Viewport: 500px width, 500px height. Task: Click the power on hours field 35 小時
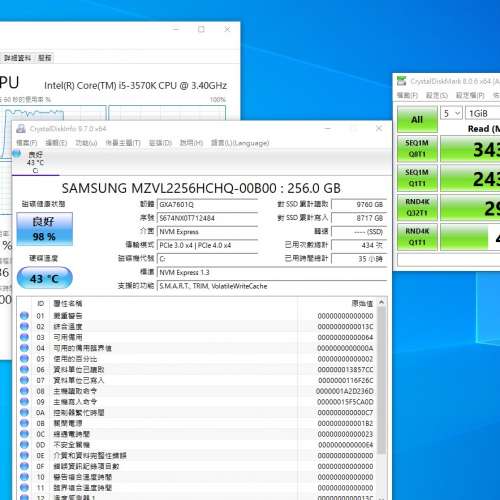coord(359,259)
